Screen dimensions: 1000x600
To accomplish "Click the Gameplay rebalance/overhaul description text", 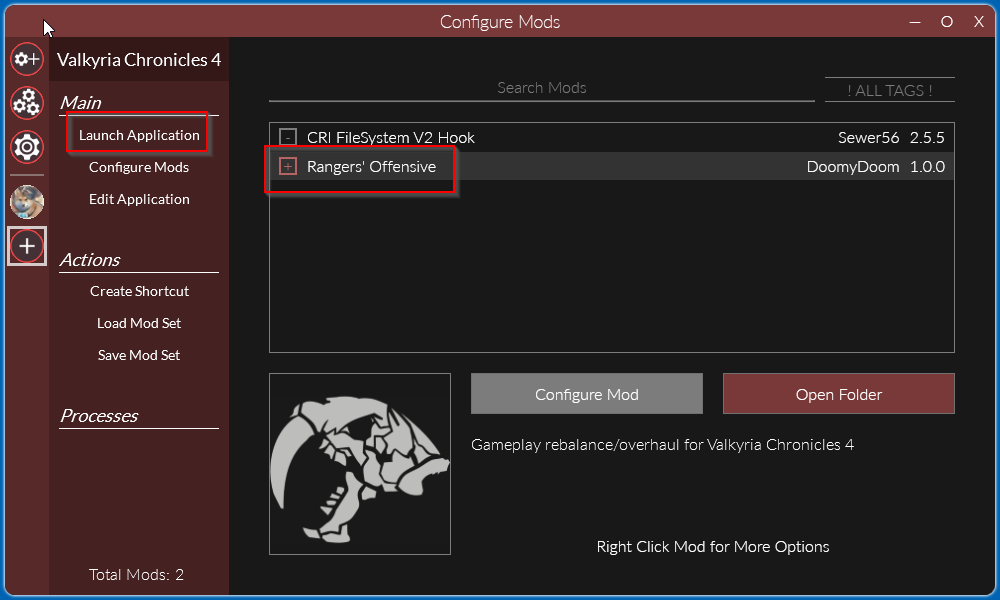I will [x=662, y=444].
